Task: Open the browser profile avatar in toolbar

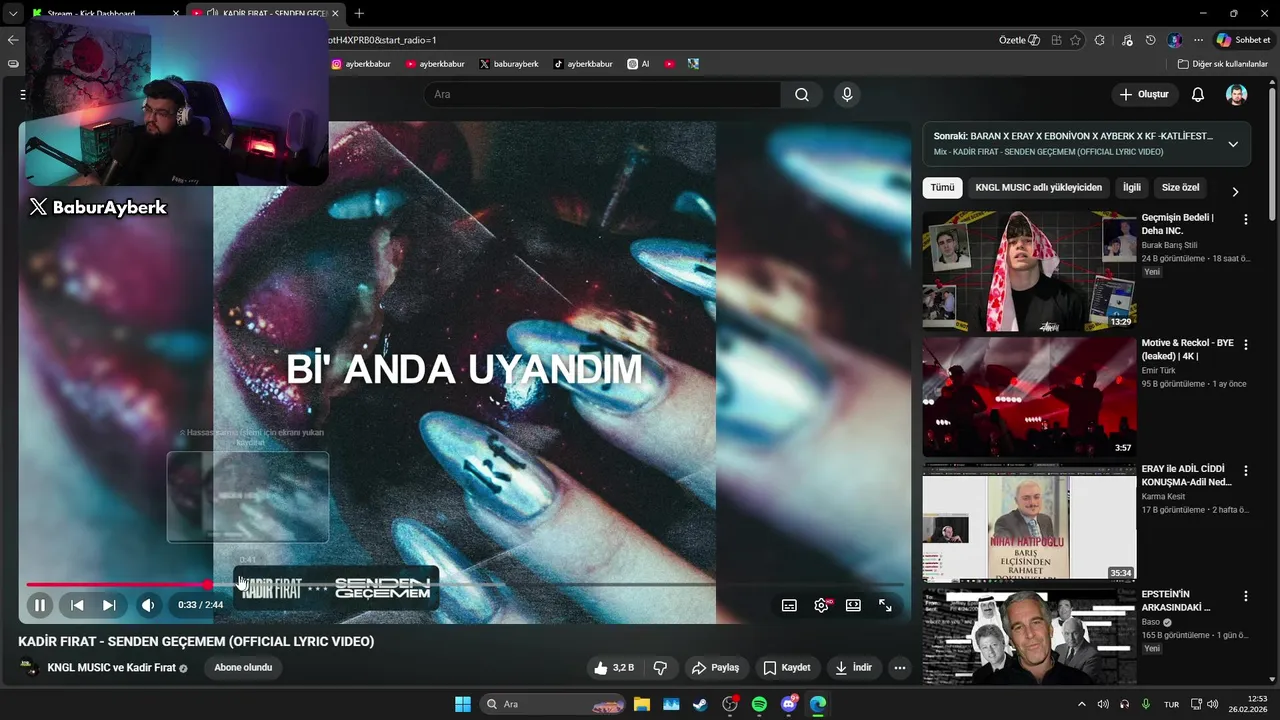Action: click(1175, 40)
